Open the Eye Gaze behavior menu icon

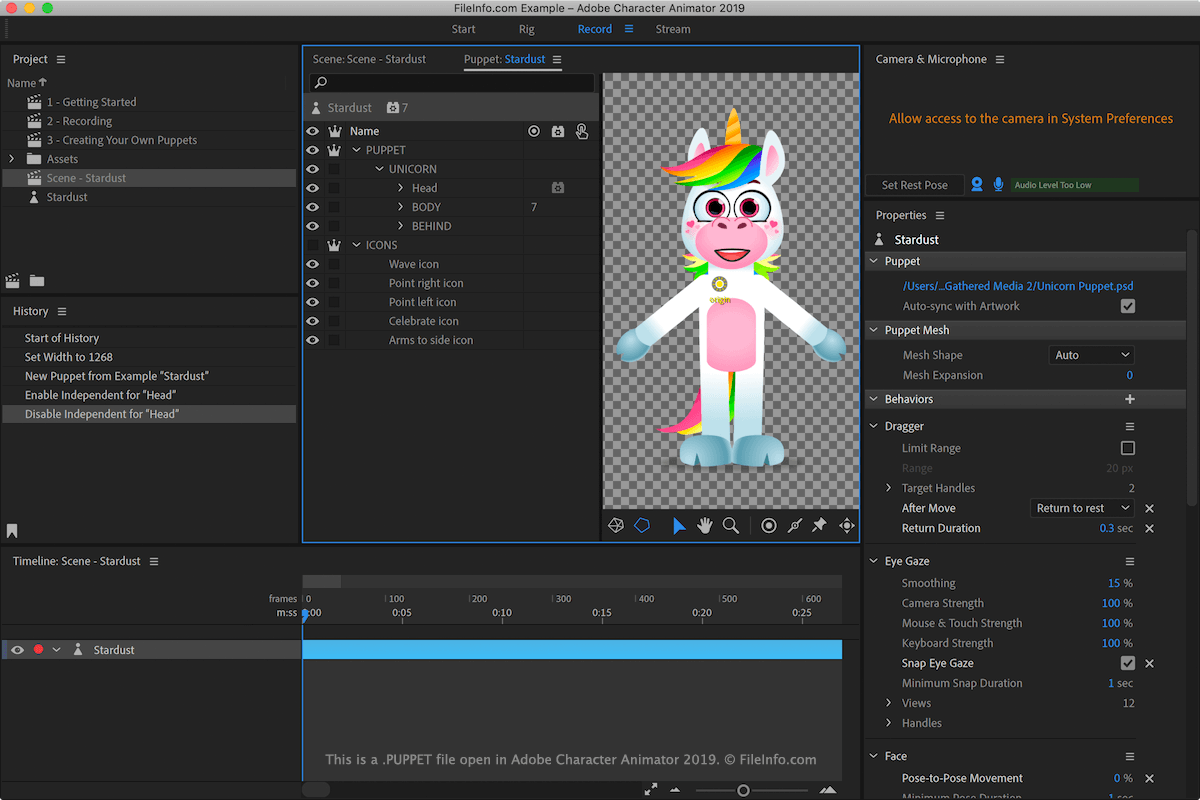(1130, 562)
